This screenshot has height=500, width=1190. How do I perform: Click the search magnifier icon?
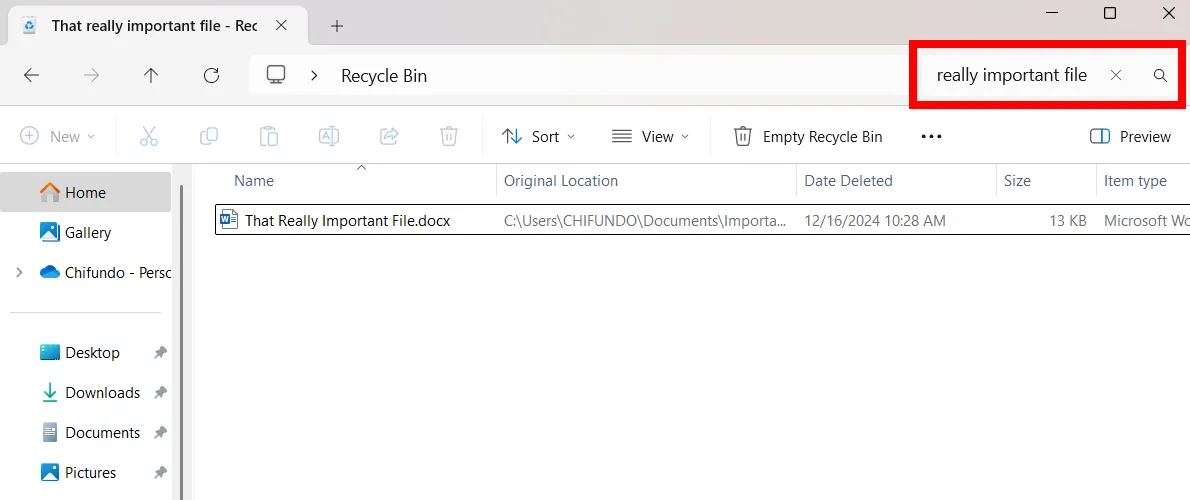tap(1160, 75)
